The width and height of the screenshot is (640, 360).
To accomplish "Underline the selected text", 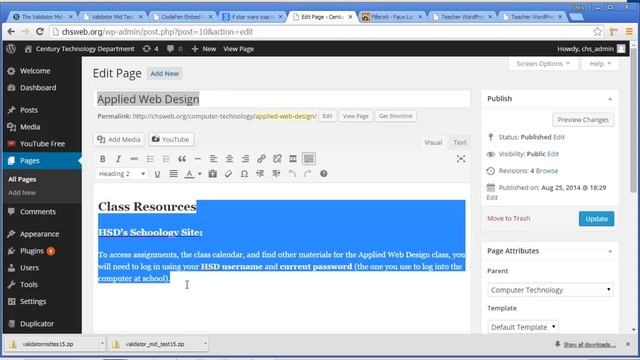I will 157,174.
